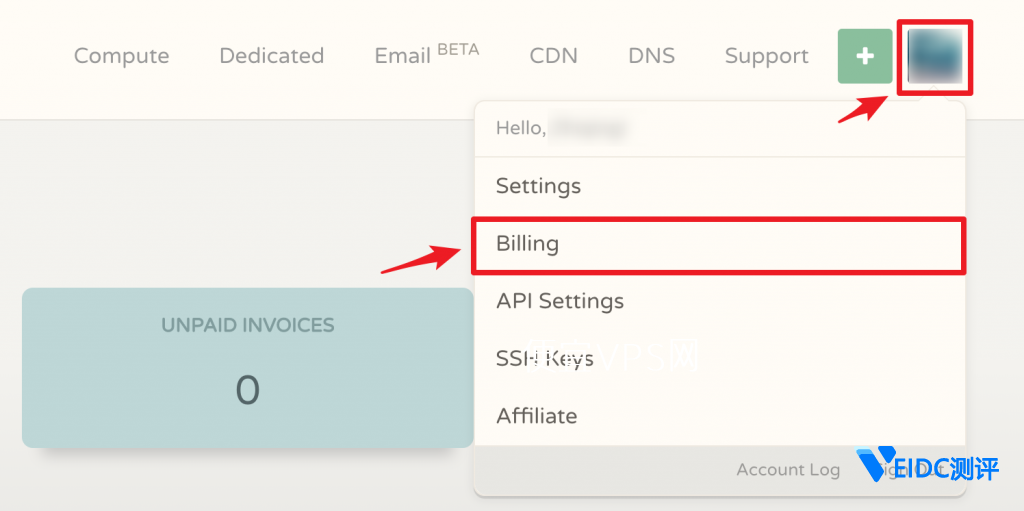Open the blurred user avatar menu
Screen dimensions: 1024x511
pyautogui.click(x=935, y=56)
